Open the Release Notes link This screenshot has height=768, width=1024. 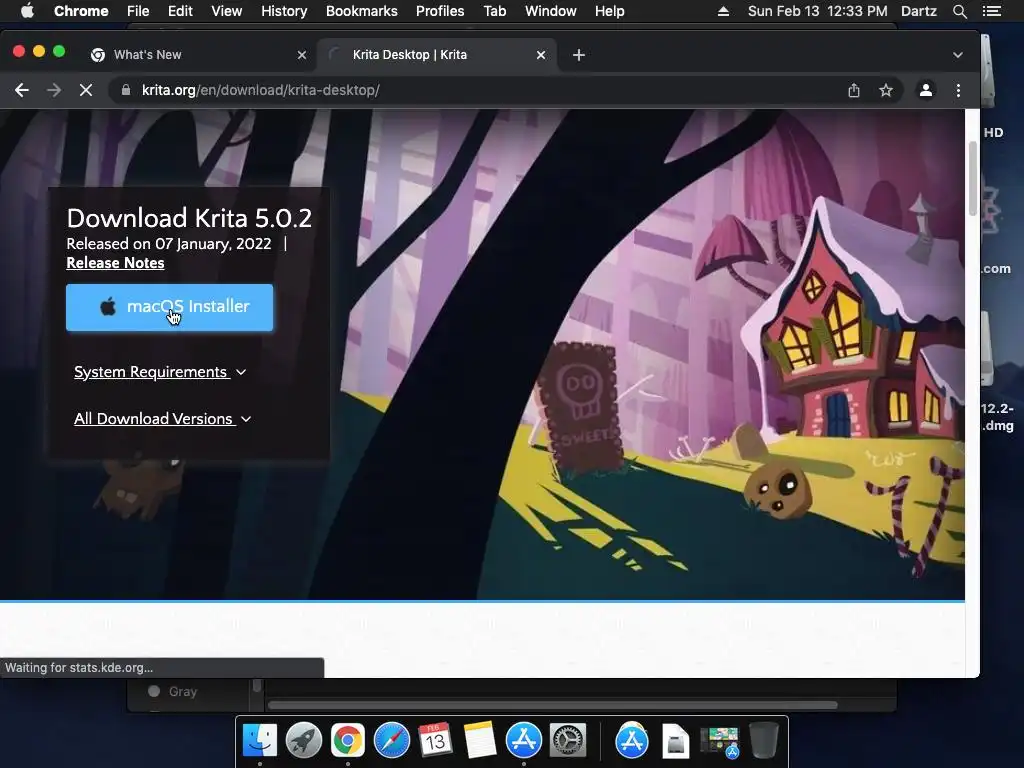tap(115, 263)
